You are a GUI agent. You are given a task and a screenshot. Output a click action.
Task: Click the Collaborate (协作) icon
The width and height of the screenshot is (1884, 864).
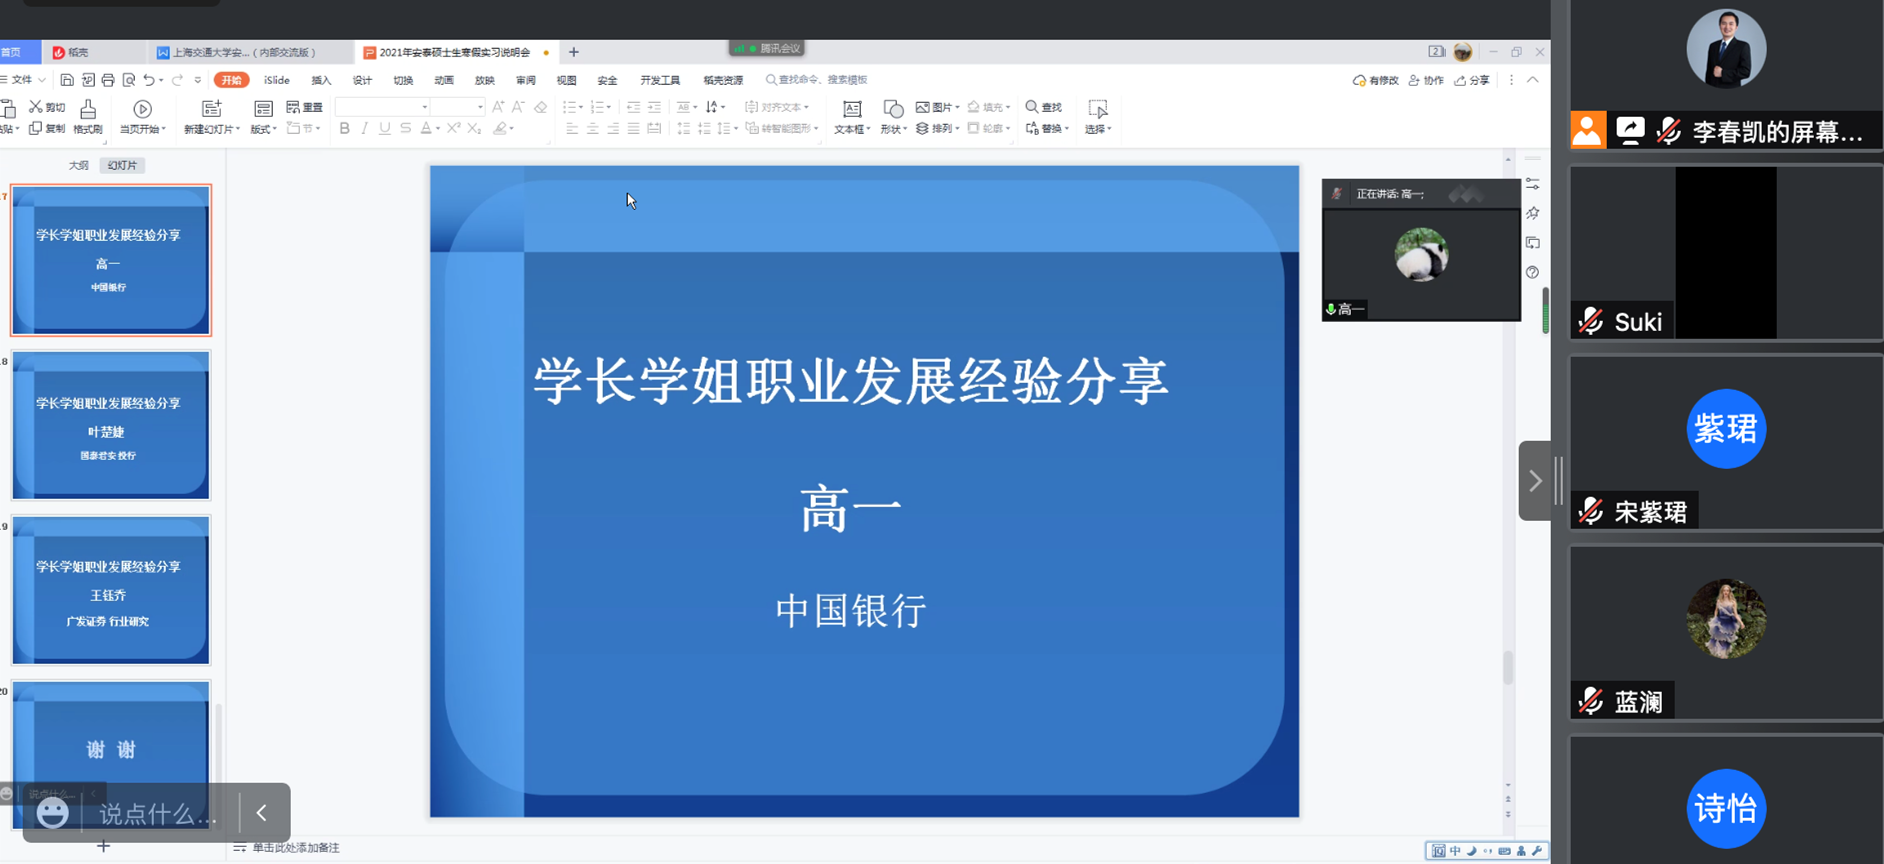pos(1414,80)
